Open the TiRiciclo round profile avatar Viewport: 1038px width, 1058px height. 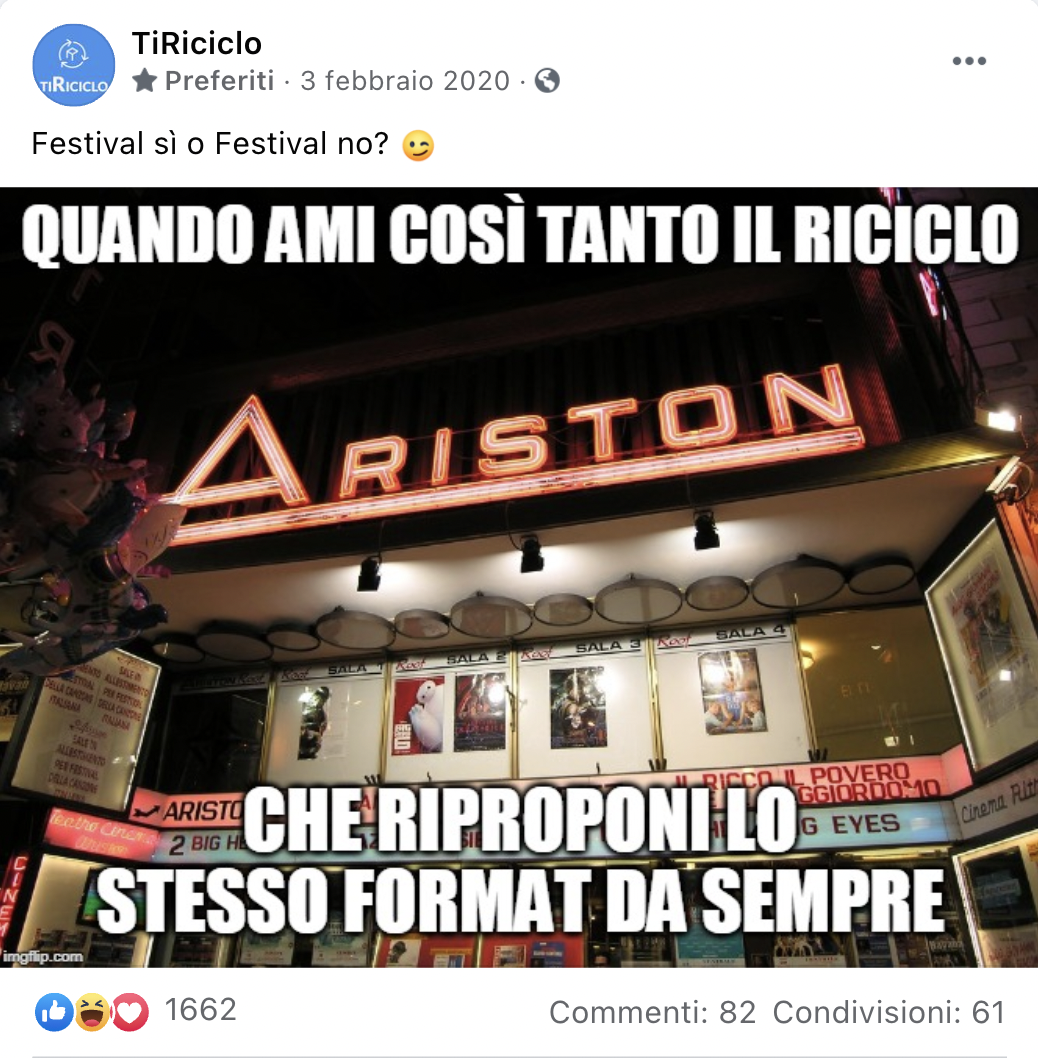tap(74, 65)
